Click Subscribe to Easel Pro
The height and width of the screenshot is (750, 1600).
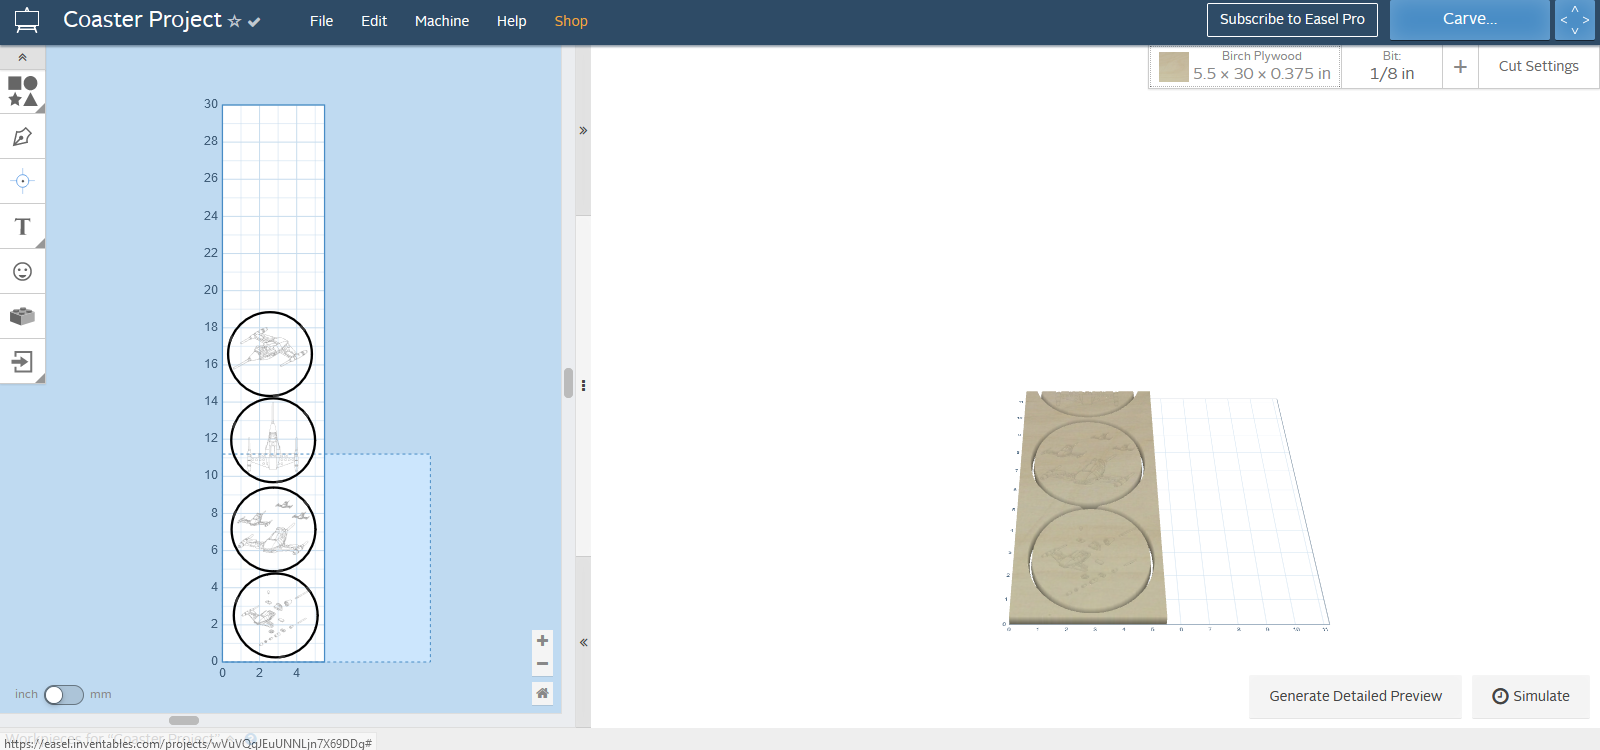point(1292,19)
